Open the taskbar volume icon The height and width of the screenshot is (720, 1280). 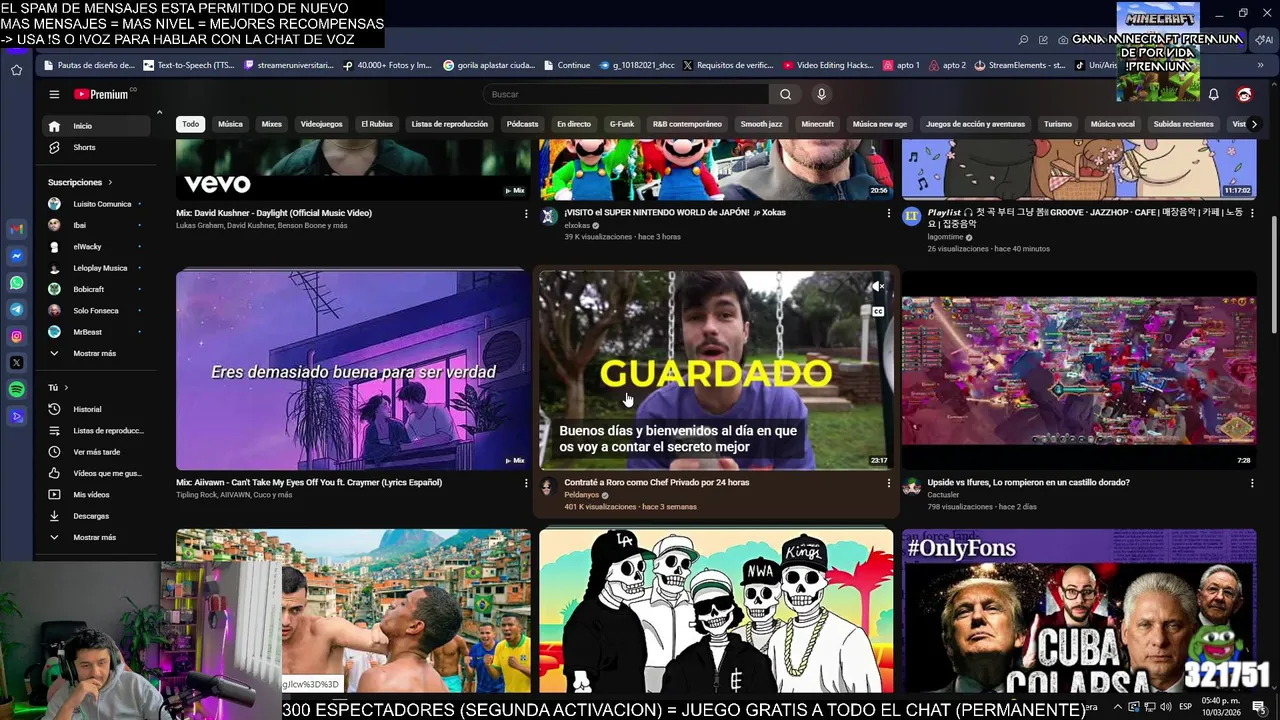tap(1165, 707)
